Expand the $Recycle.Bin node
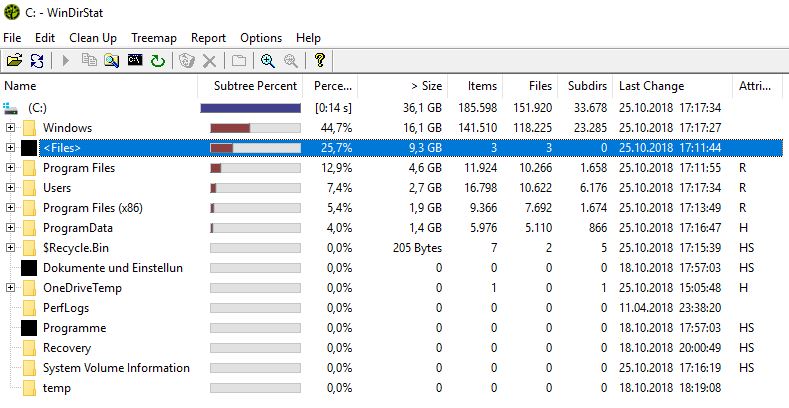This screenshot has height=408, width=789. tap(11, 248)
